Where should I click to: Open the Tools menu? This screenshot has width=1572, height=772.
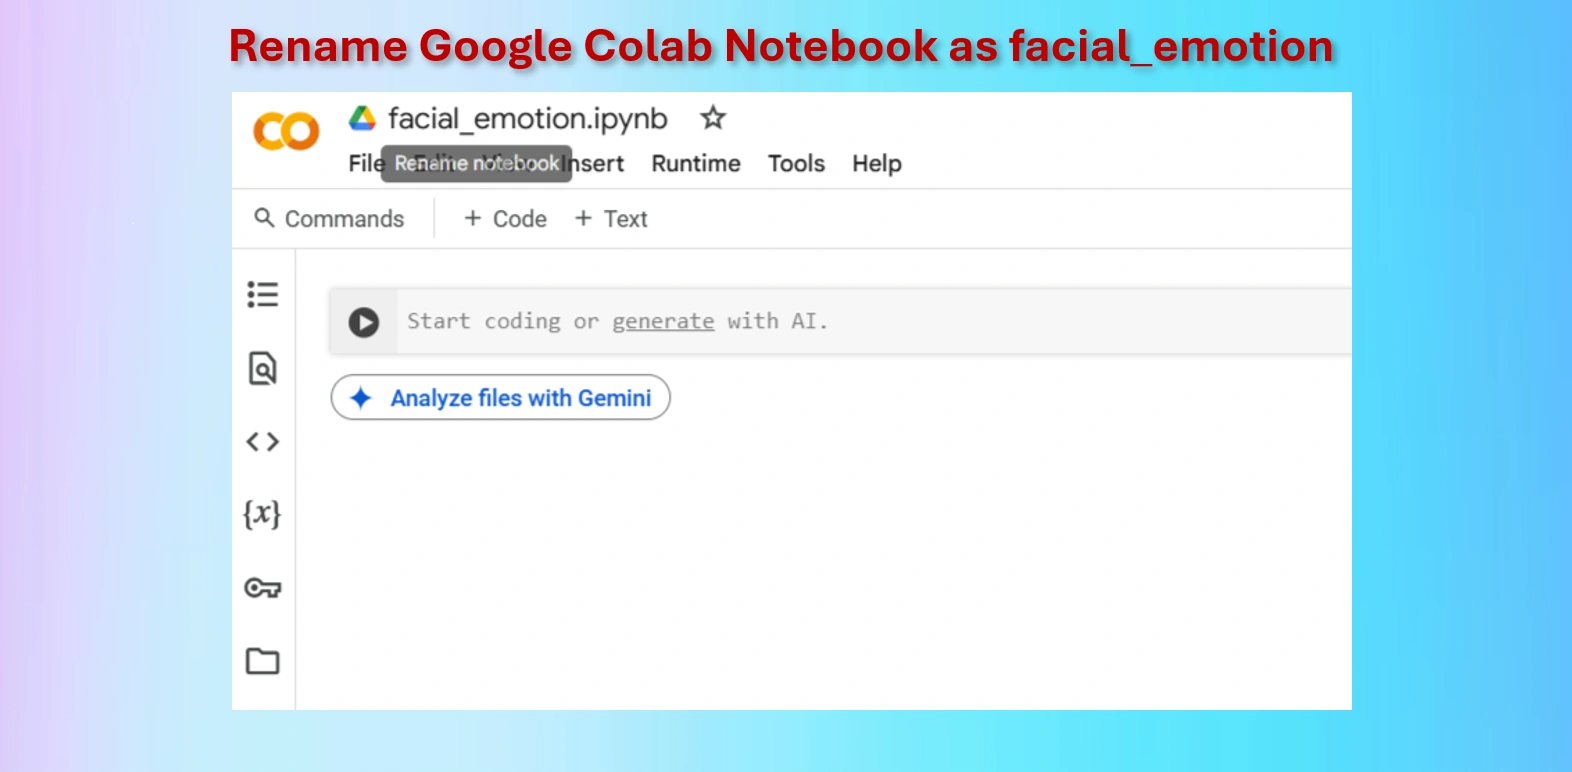tap(796, 163)
